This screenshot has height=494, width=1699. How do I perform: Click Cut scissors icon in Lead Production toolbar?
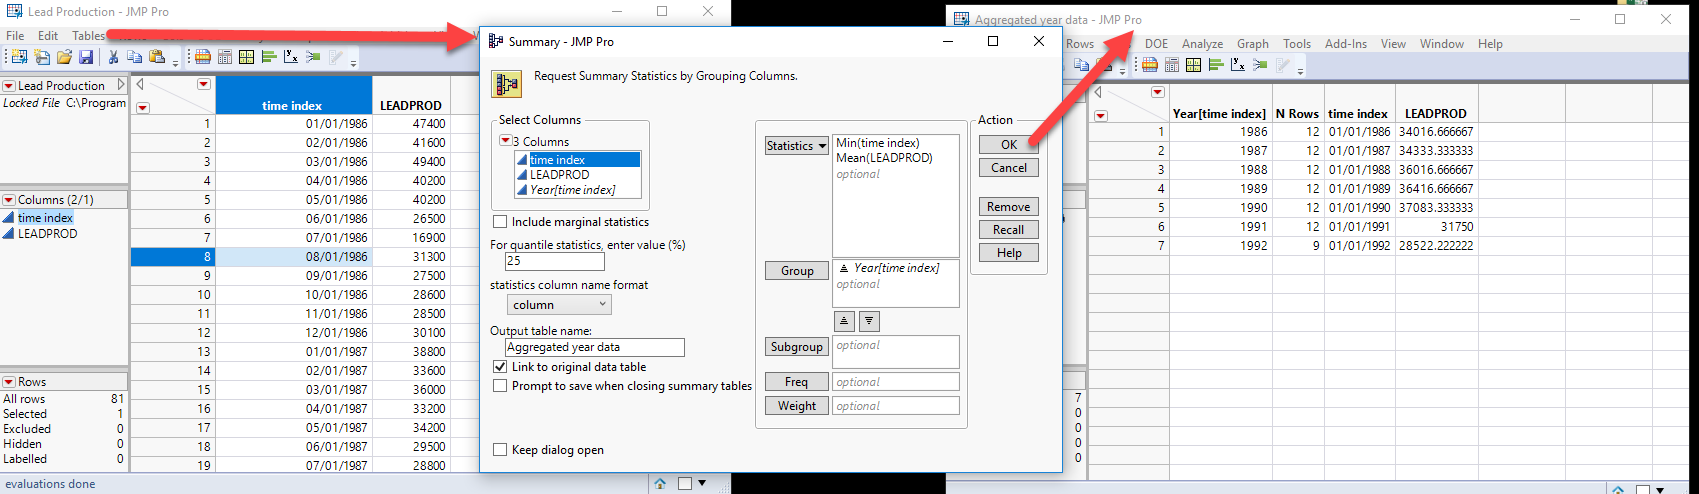click(x=113, y=57)
